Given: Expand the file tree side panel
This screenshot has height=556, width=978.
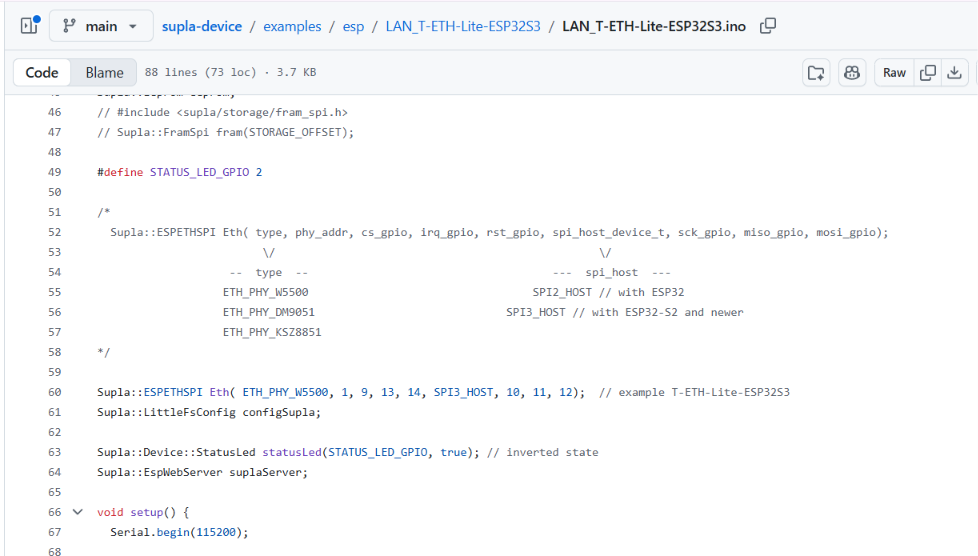Looking at the screenshot, I should (x=30, y=26).
